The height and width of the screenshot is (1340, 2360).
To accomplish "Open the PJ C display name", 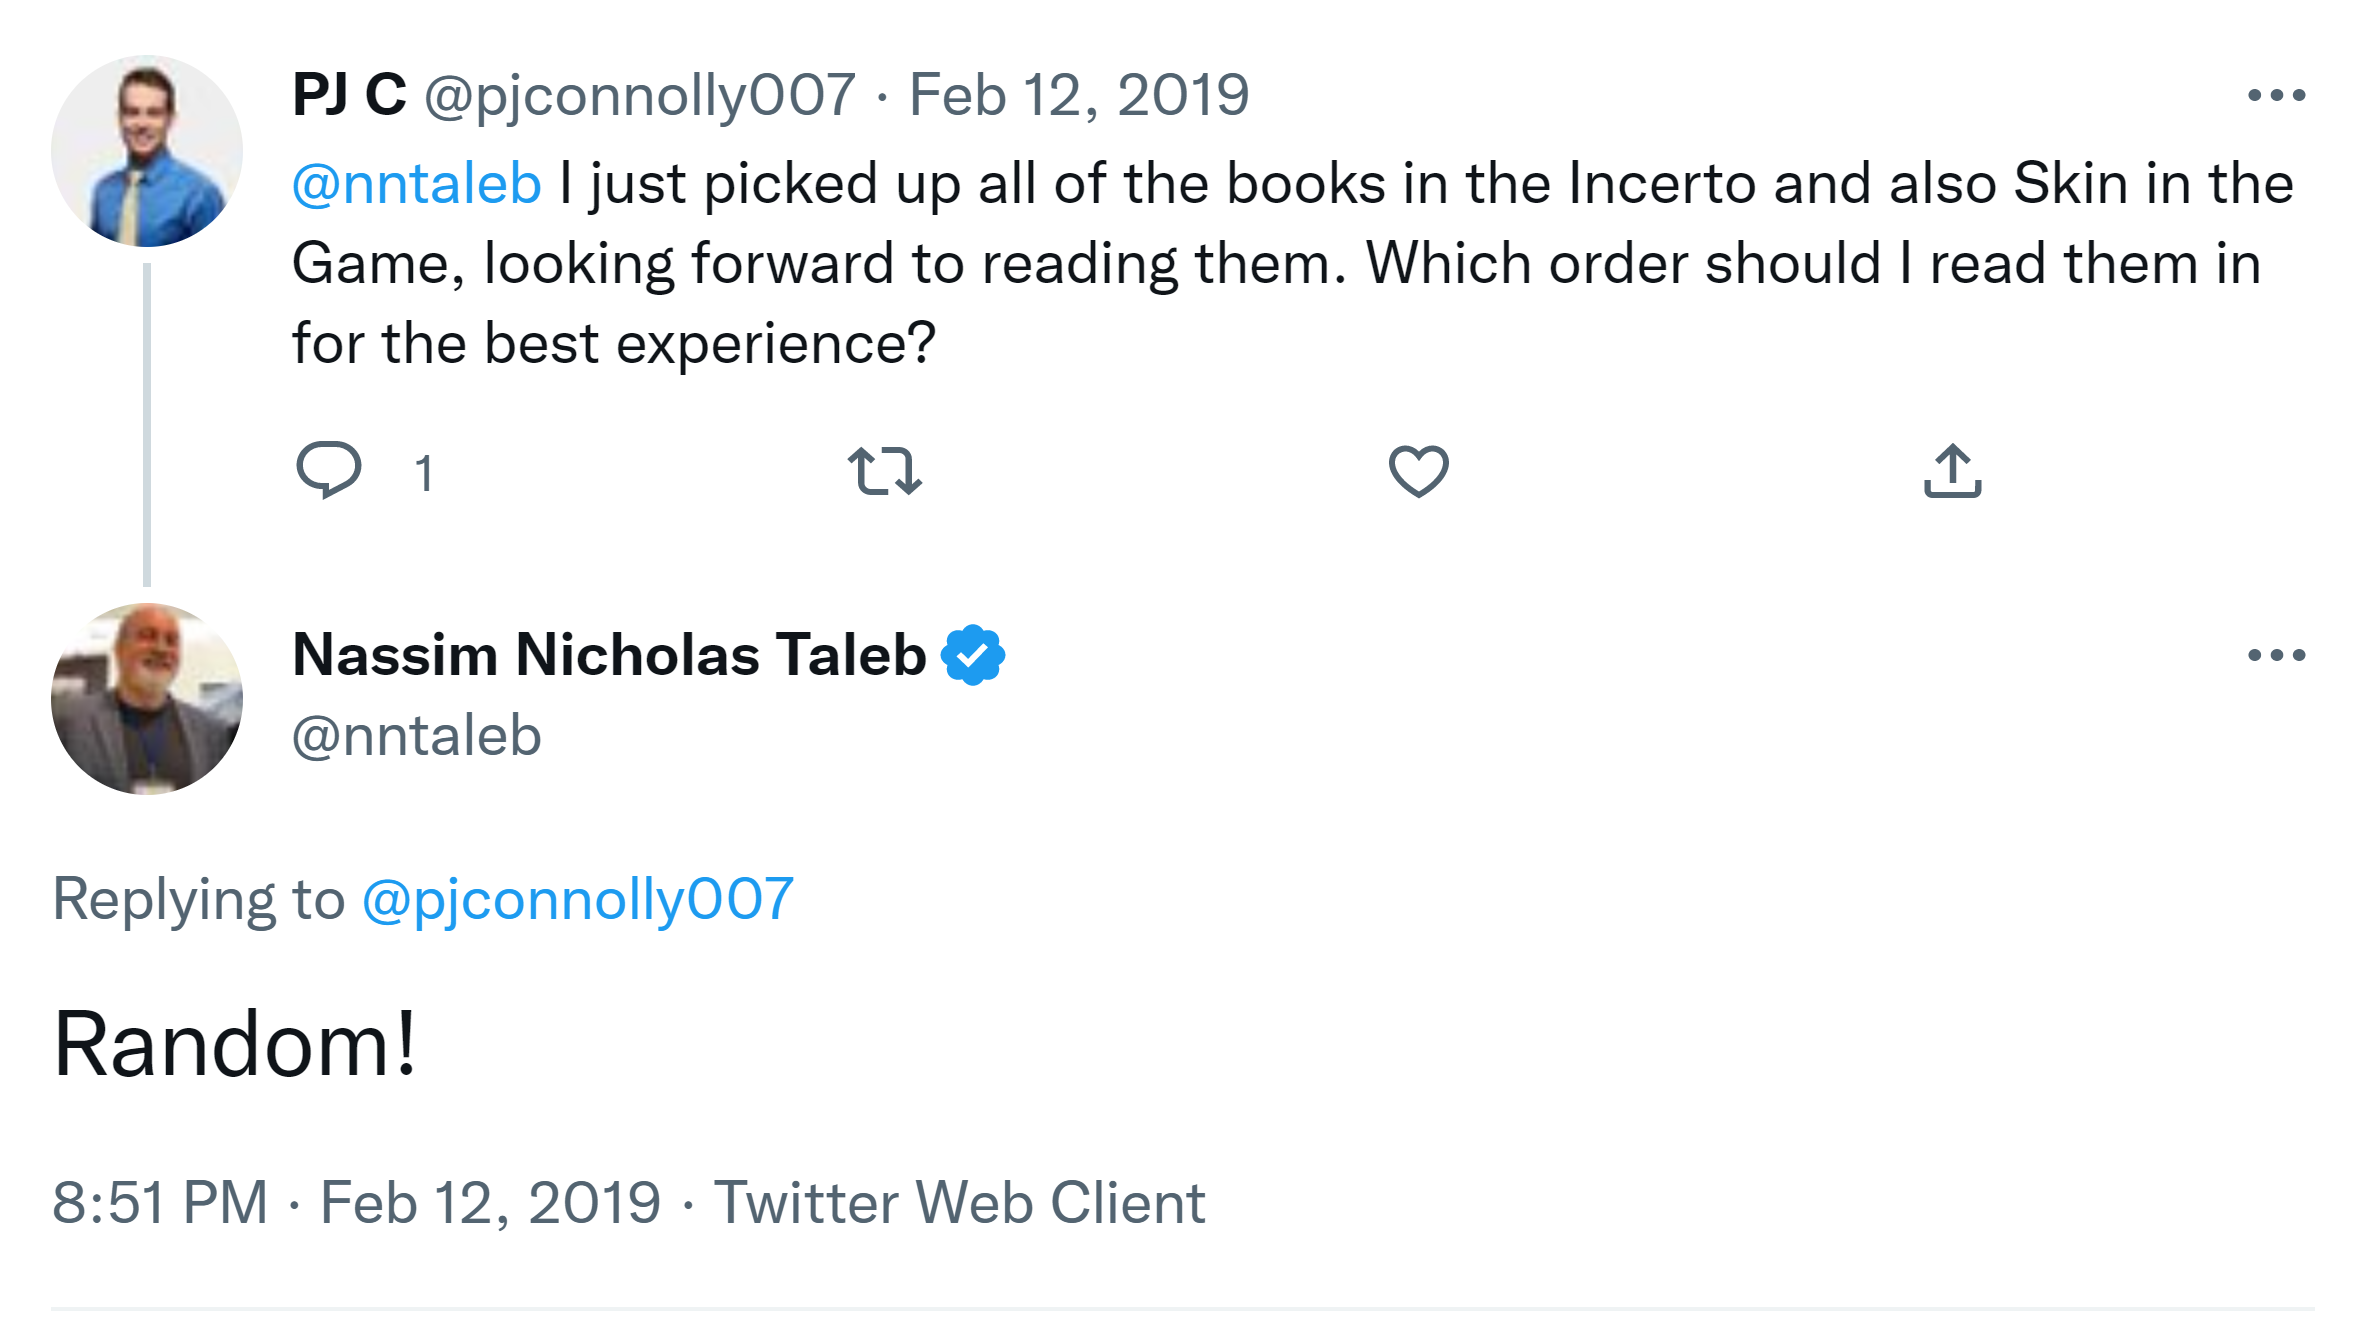I will point(349,96).
